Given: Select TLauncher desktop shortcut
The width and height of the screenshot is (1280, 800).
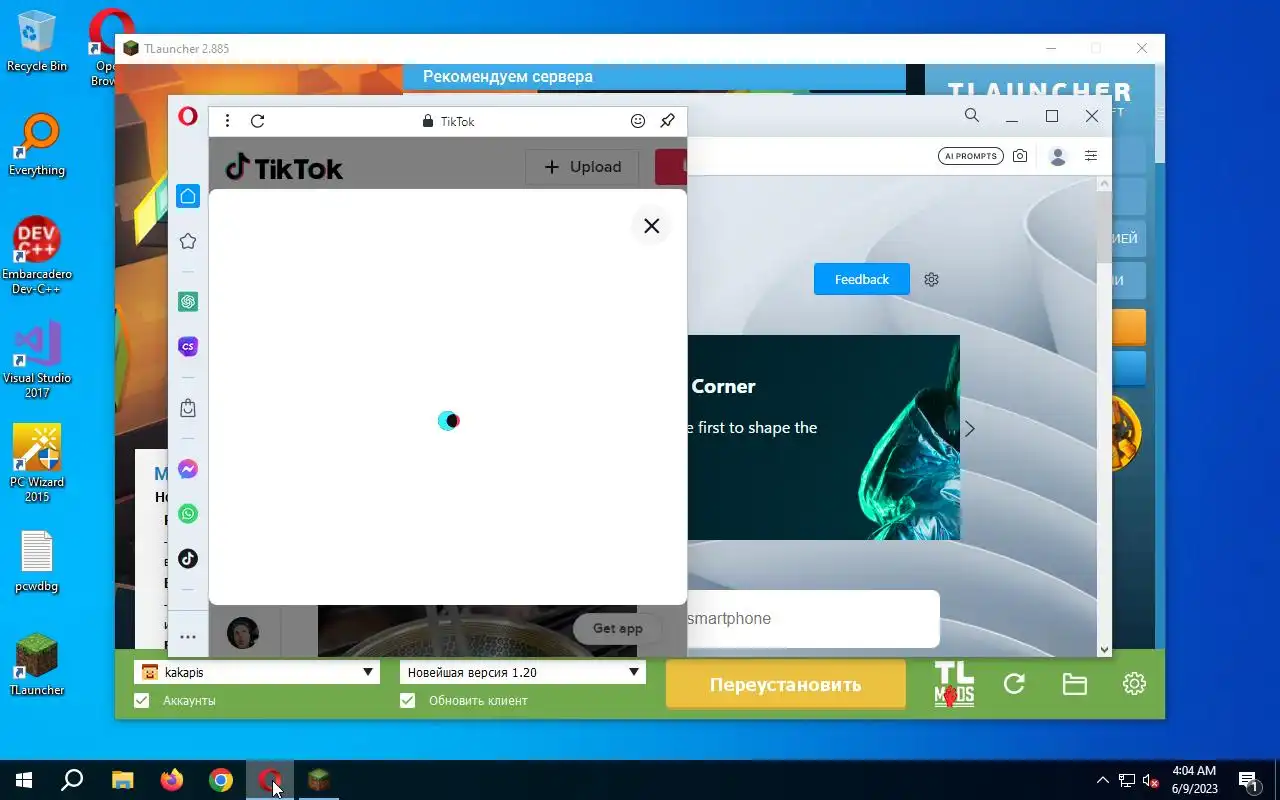Looking at the screenshot, I should (37, 665).
